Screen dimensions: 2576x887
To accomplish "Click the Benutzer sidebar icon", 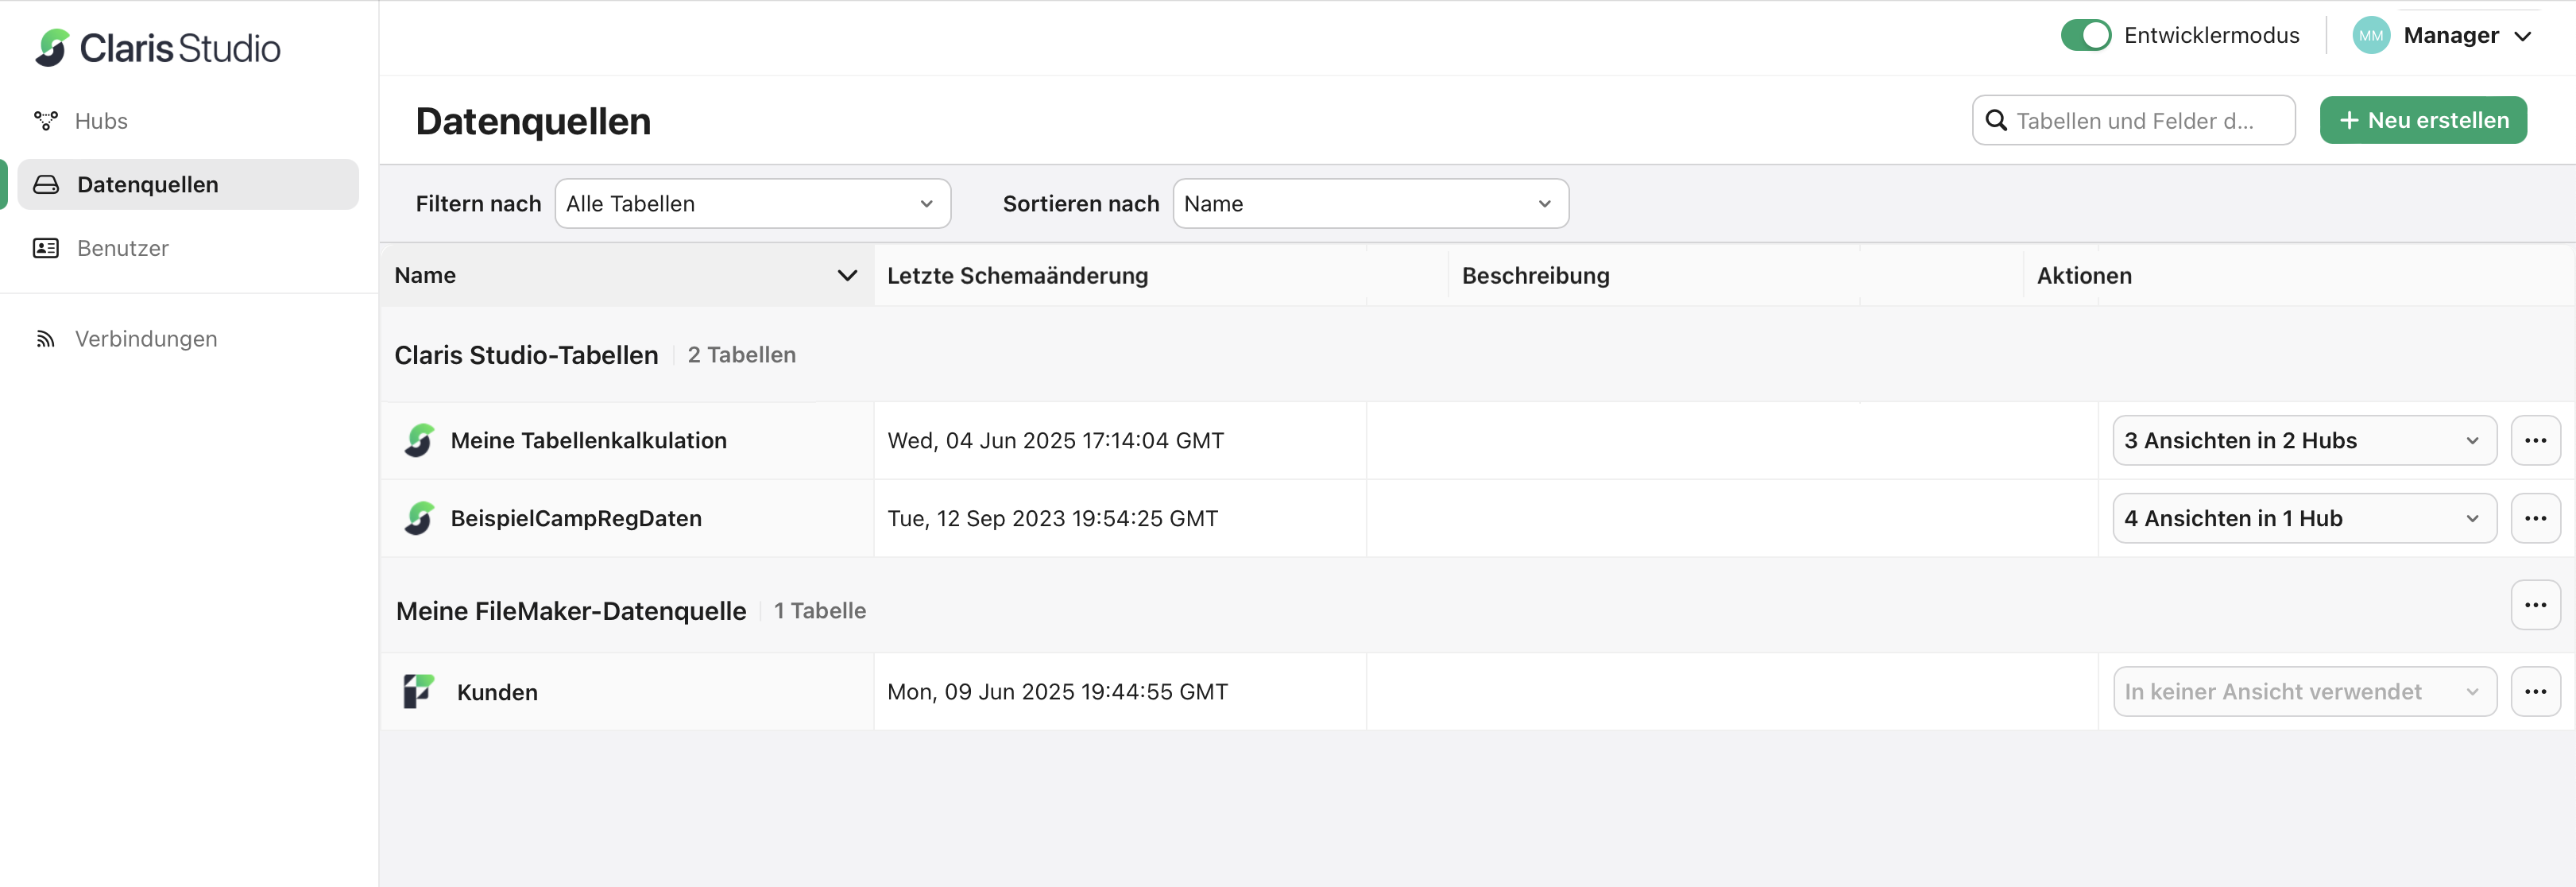I will 45,248.
